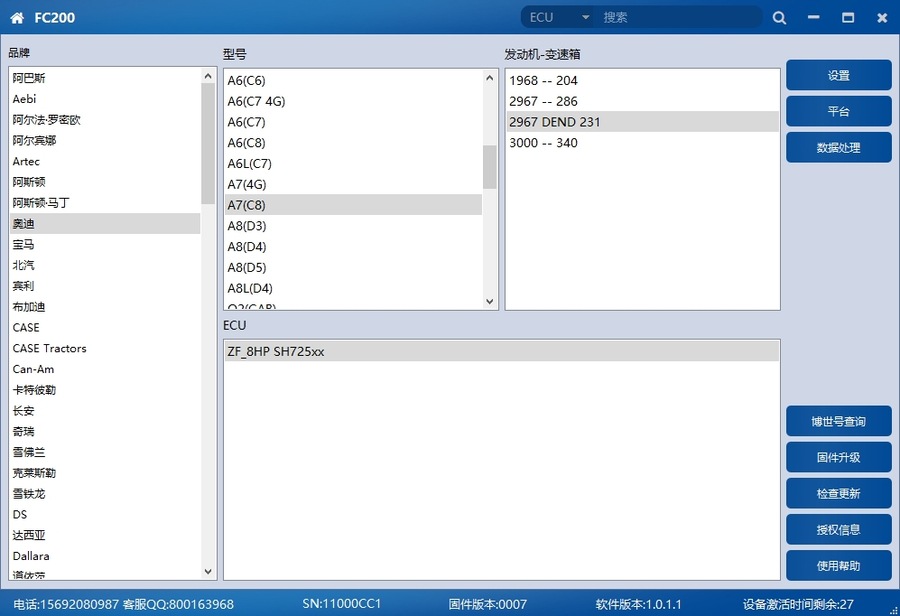Select brand 达西亚

point(105,535)
